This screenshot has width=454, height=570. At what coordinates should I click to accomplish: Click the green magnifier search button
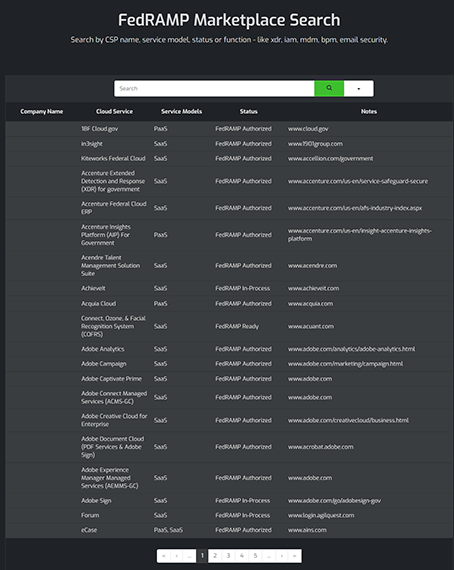(x=329, y=88)
